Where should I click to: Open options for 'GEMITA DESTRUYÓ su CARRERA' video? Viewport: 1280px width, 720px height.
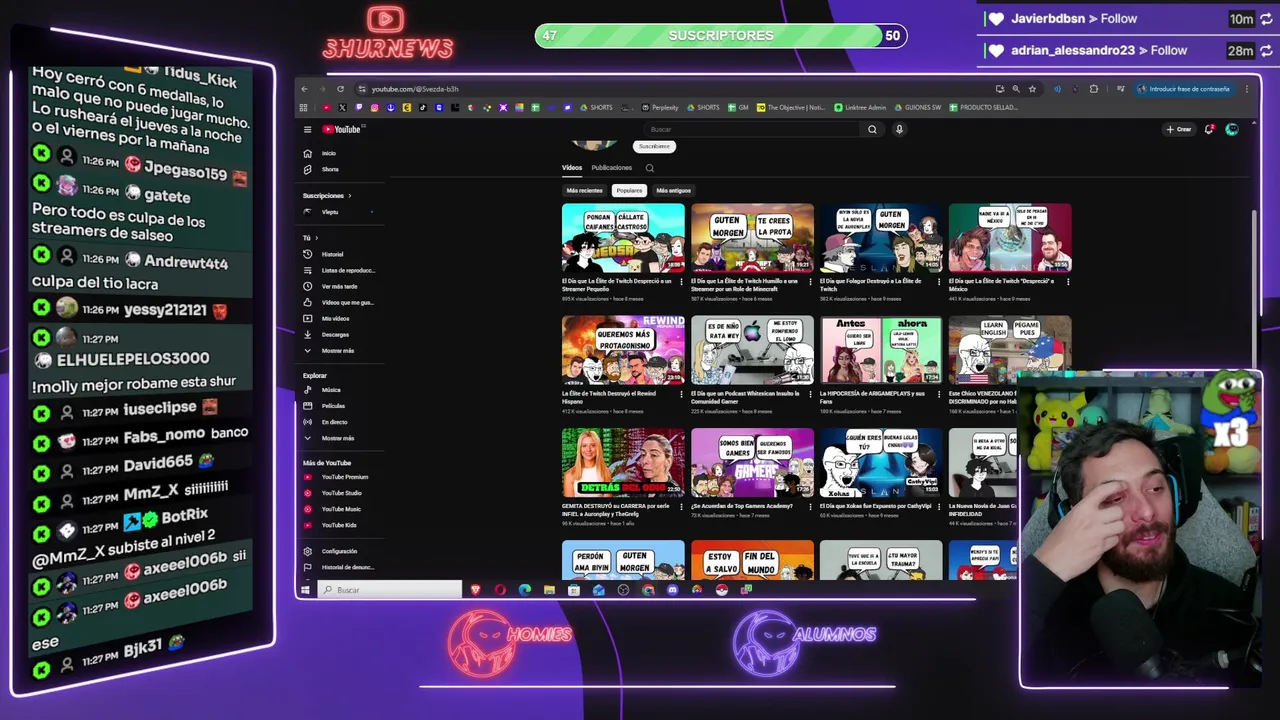tap(681, 506)
